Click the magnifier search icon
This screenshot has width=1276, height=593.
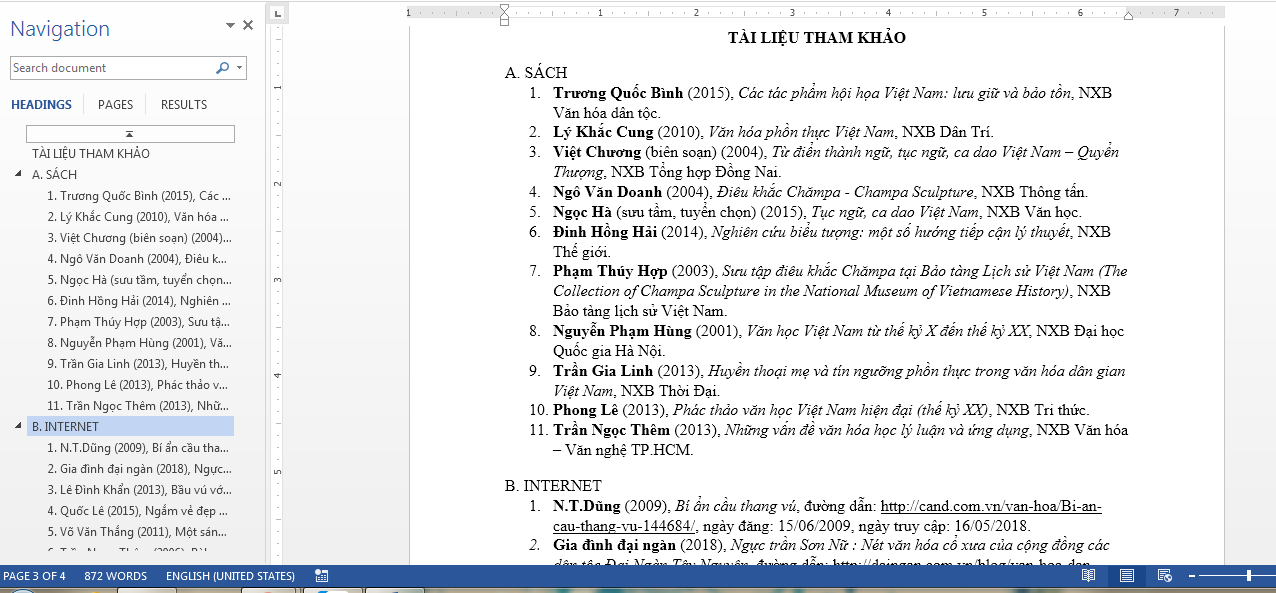tap(222, 68)
